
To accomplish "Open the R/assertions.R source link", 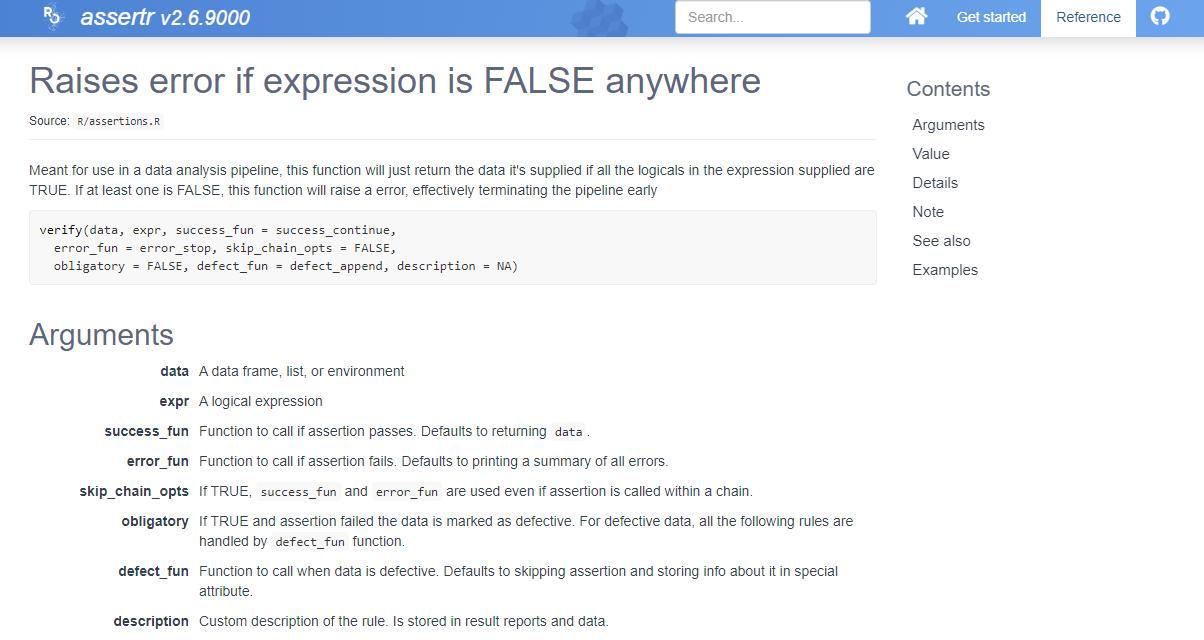I will click(x=118, y=120).
